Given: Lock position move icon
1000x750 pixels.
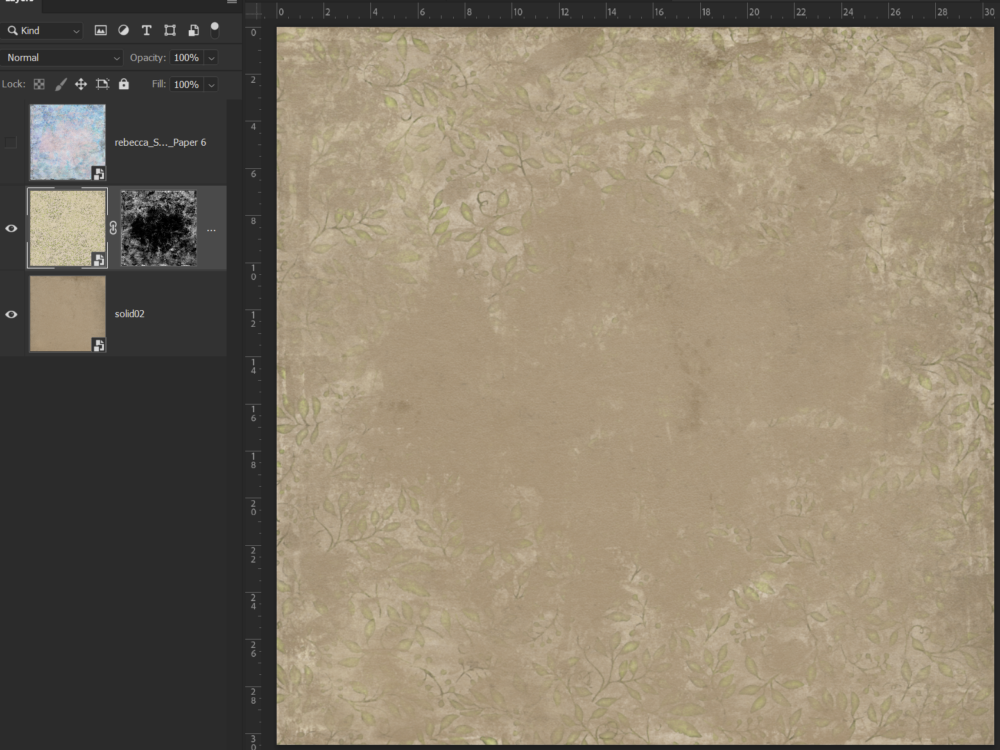Looking at the screenshot, I should 81,84.
